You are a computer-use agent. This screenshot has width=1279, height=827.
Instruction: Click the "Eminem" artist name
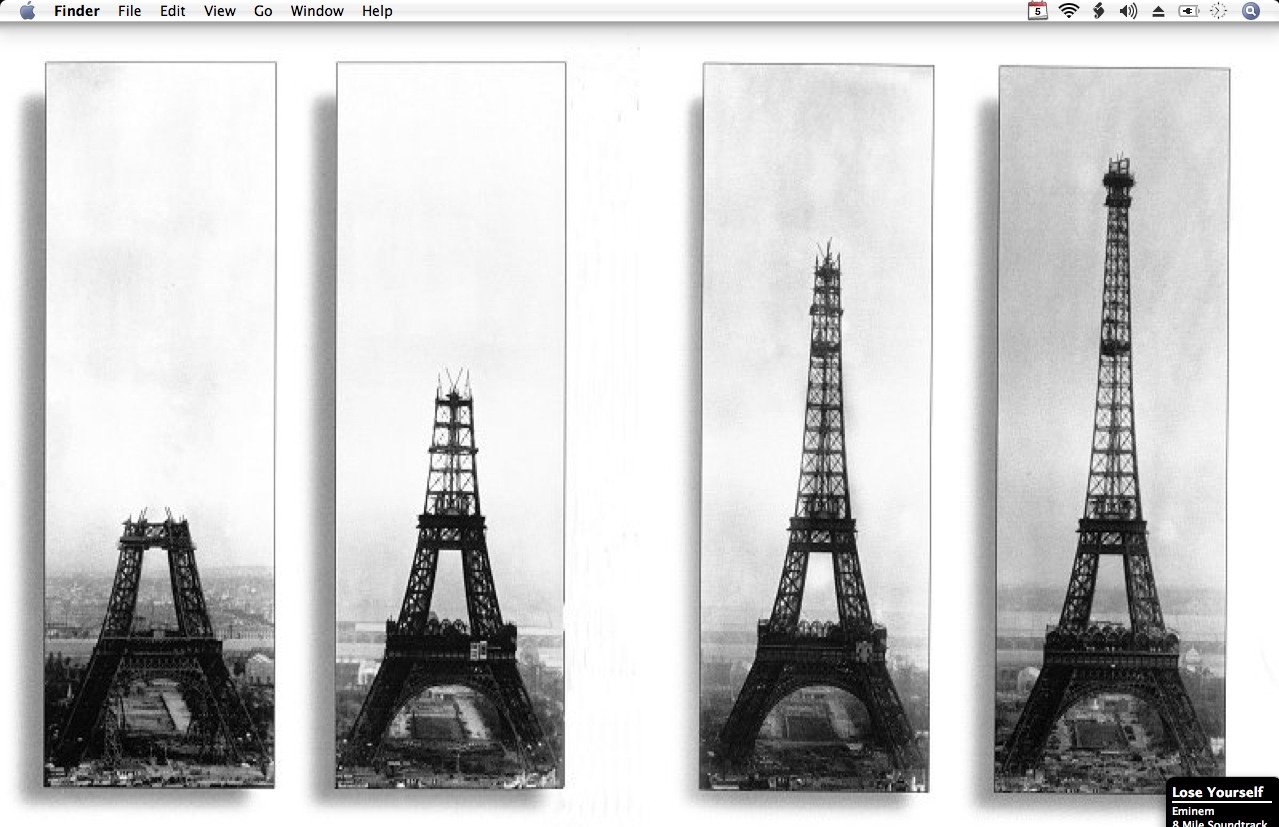pos(1191,811)
